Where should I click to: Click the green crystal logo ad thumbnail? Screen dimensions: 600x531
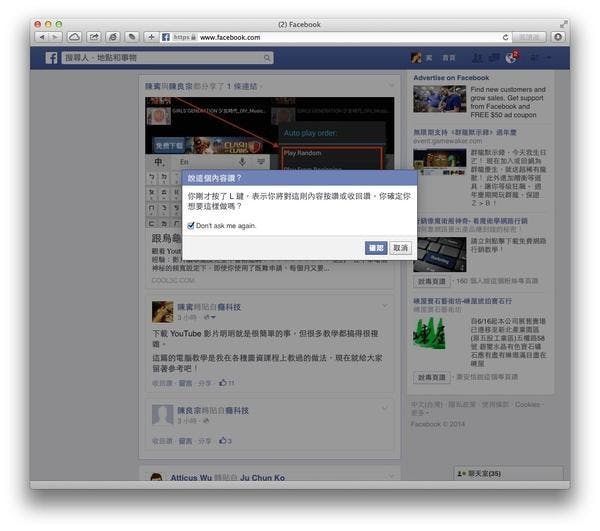pyautogui.click(x=429, y=334)
